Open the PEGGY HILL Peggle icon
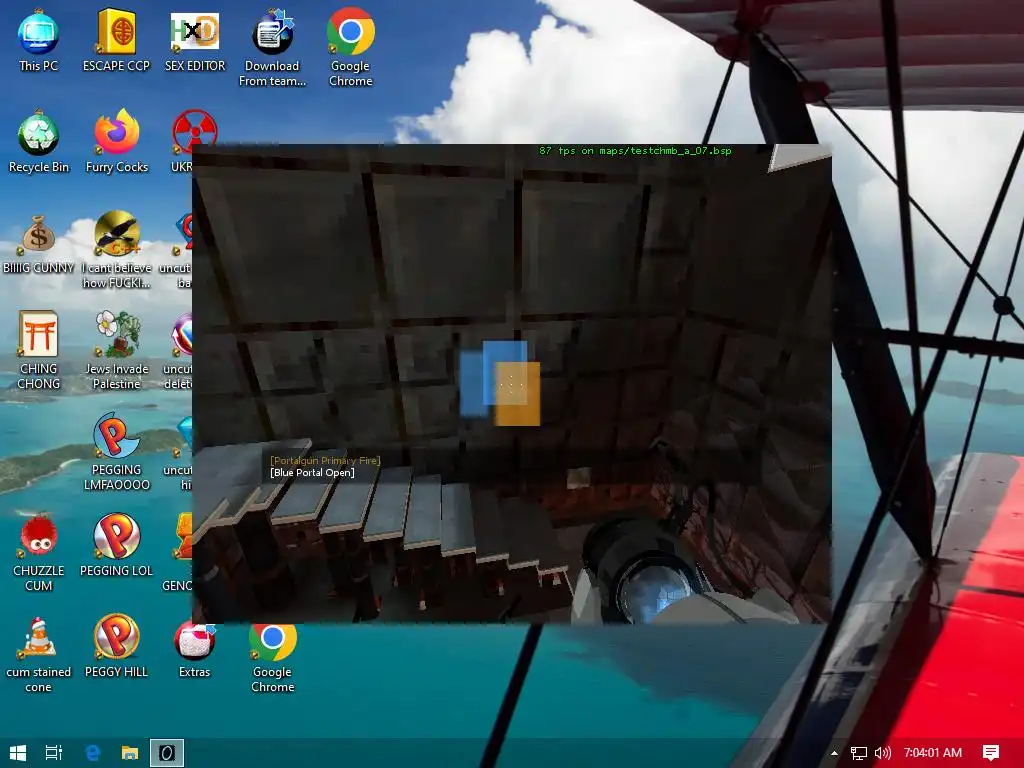Viewport: 1024px width, 768px height. tap(116, 647)
